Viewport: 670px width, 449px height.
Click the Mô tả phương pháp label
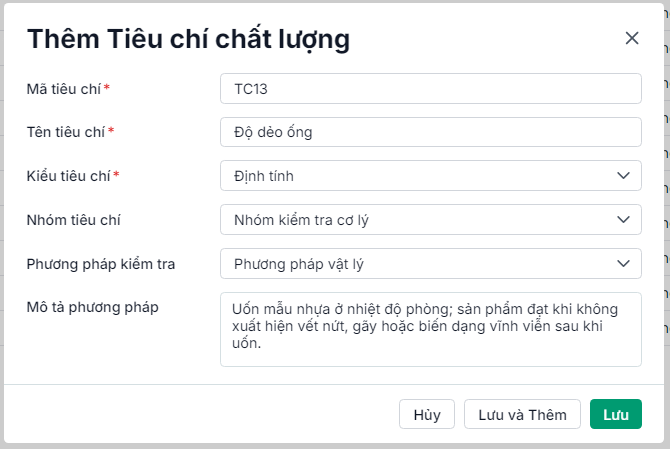pos(93,306)
